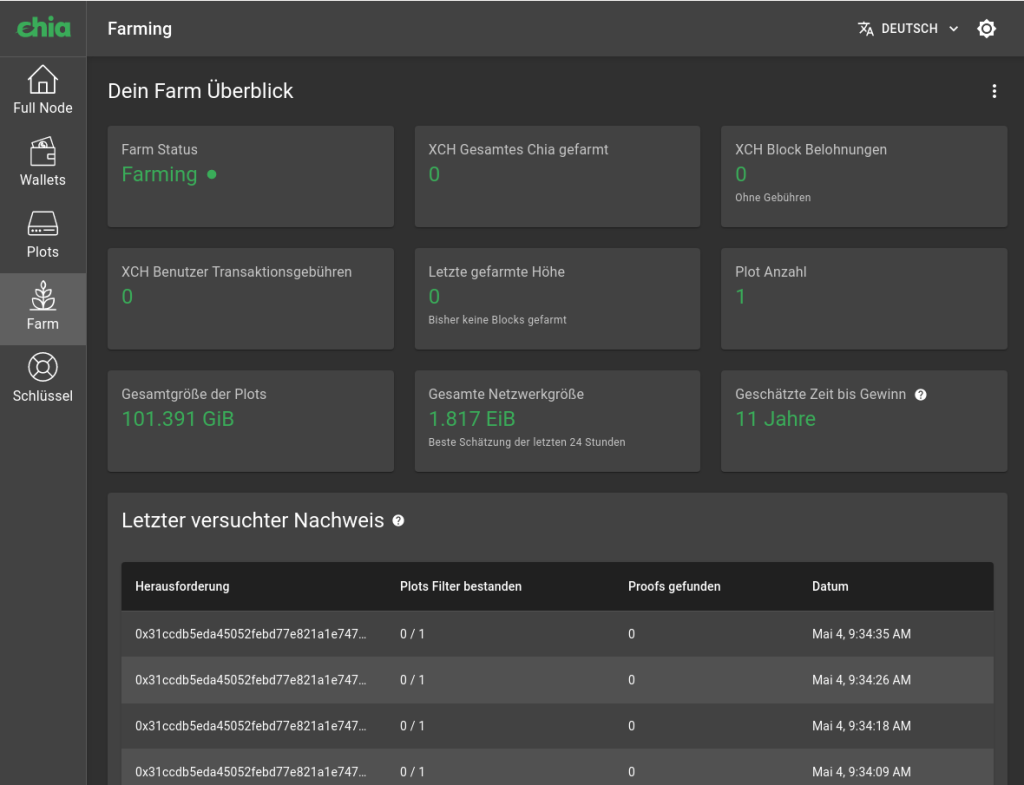Click the Datum column header

(x=829, y=586)
